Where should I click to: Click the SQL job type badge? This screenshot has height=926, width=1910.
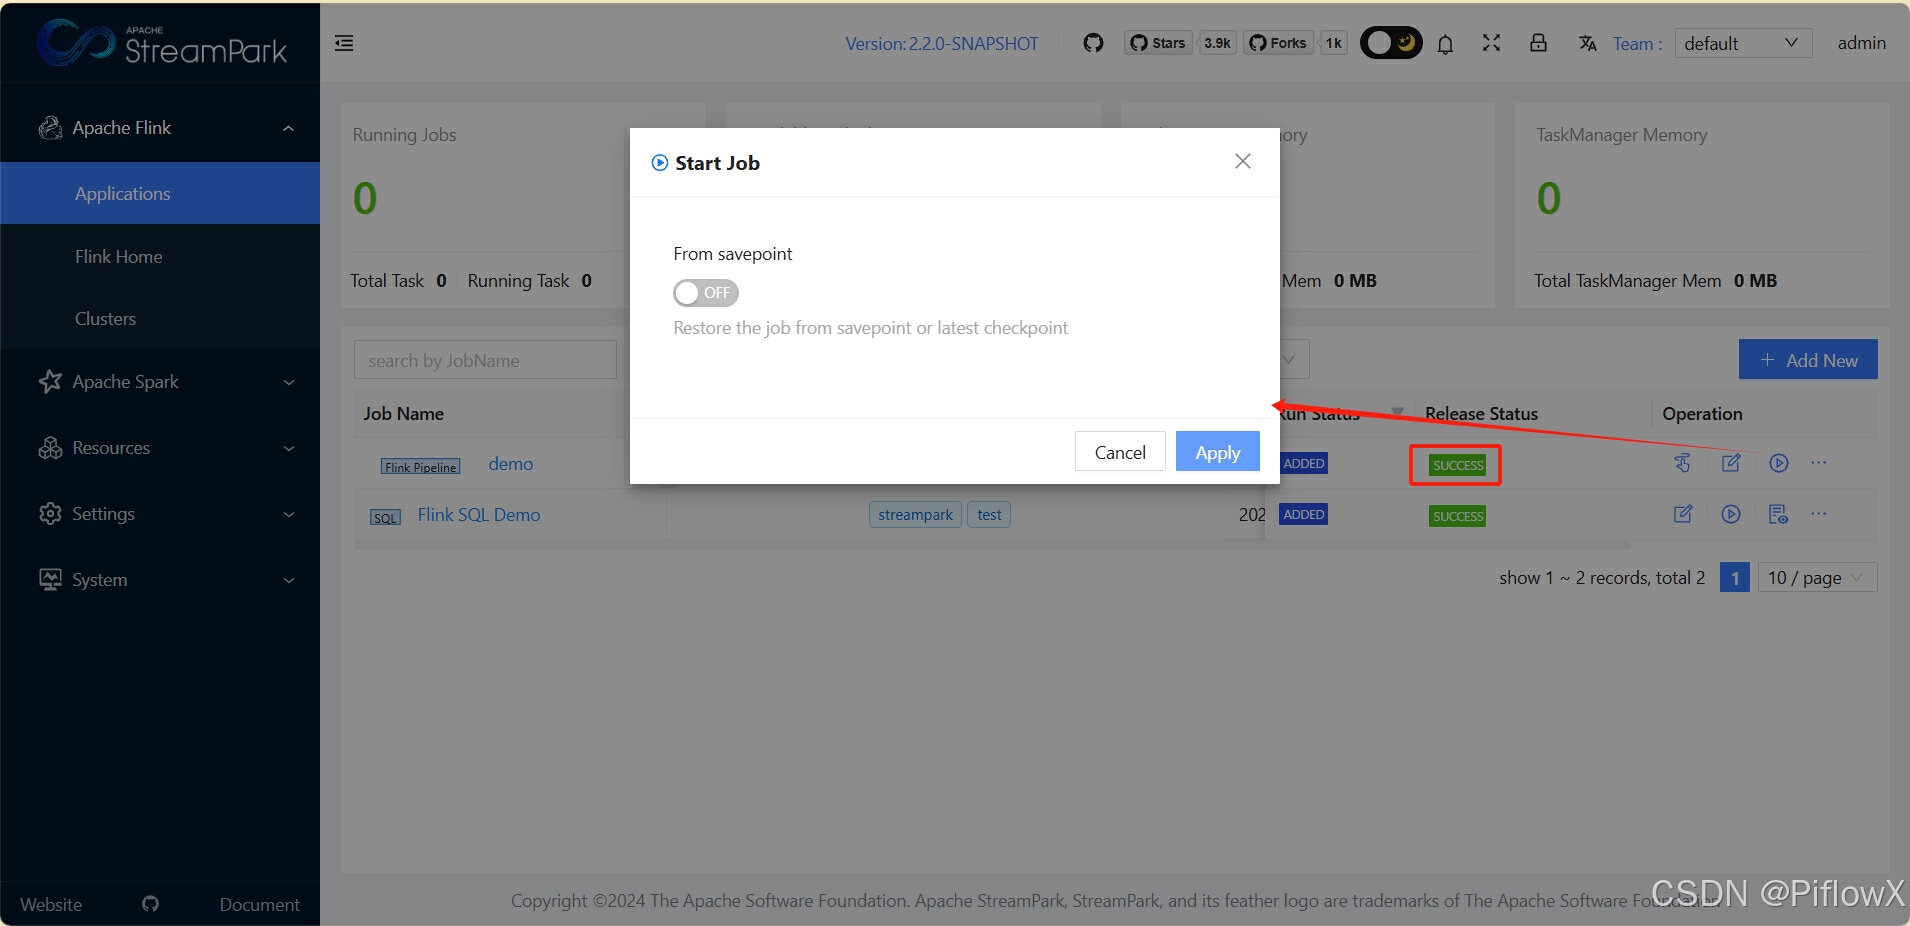point(385,517)
